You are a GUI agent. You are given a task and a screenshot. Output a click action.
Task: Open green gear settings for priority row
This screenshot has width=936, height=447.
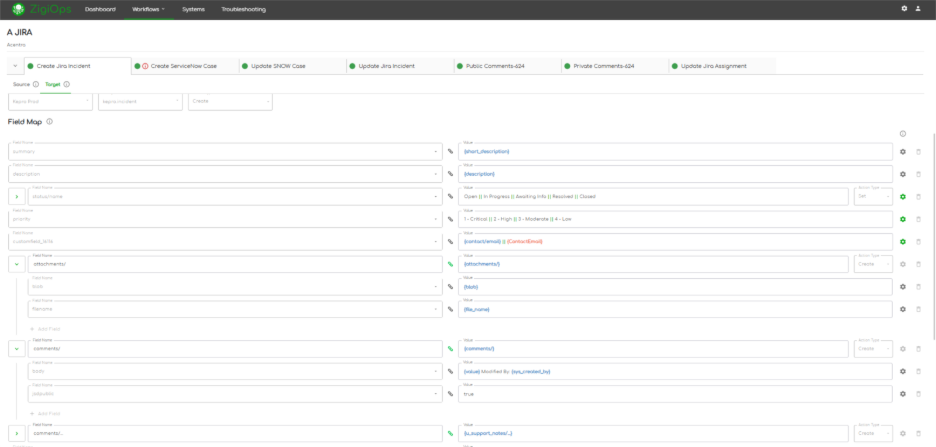coord(903,219)
